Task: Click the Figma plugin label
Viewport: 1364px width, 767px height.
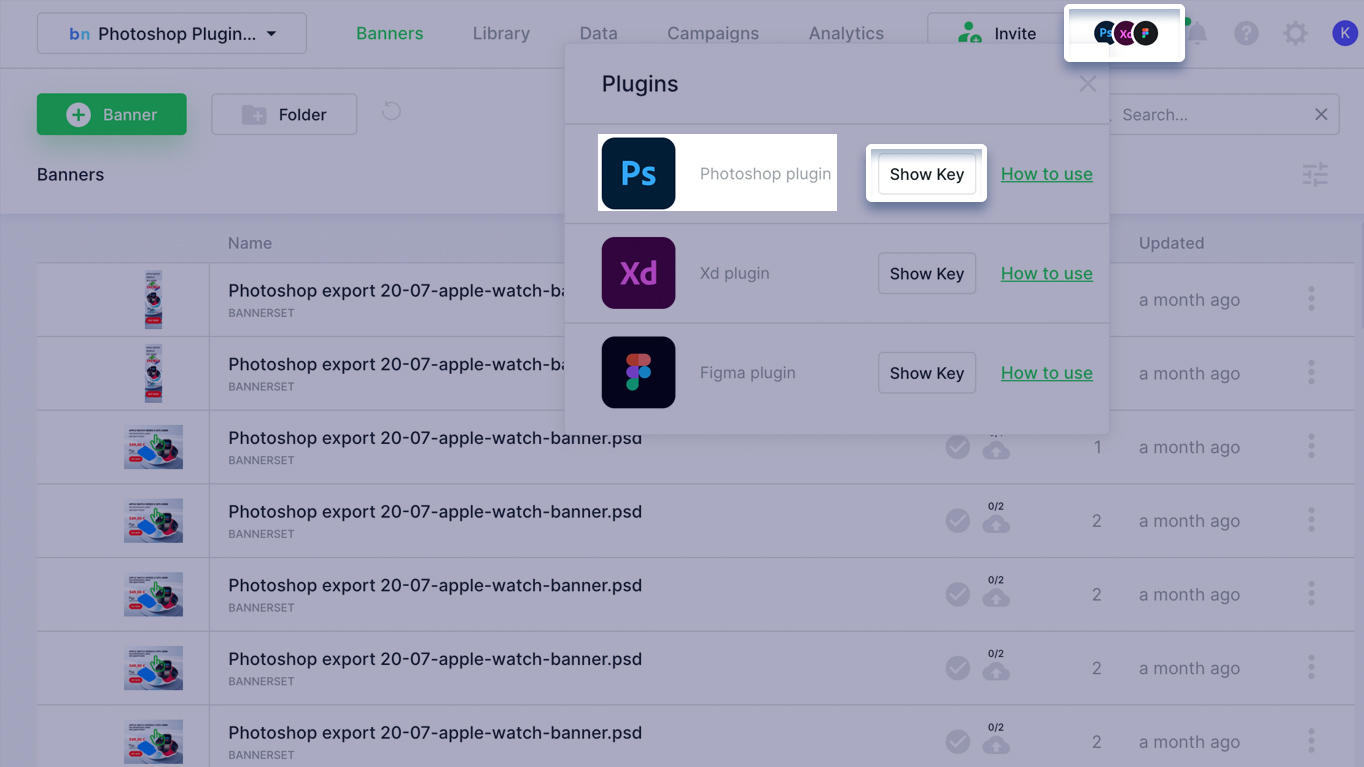Action: click(748, 372)
